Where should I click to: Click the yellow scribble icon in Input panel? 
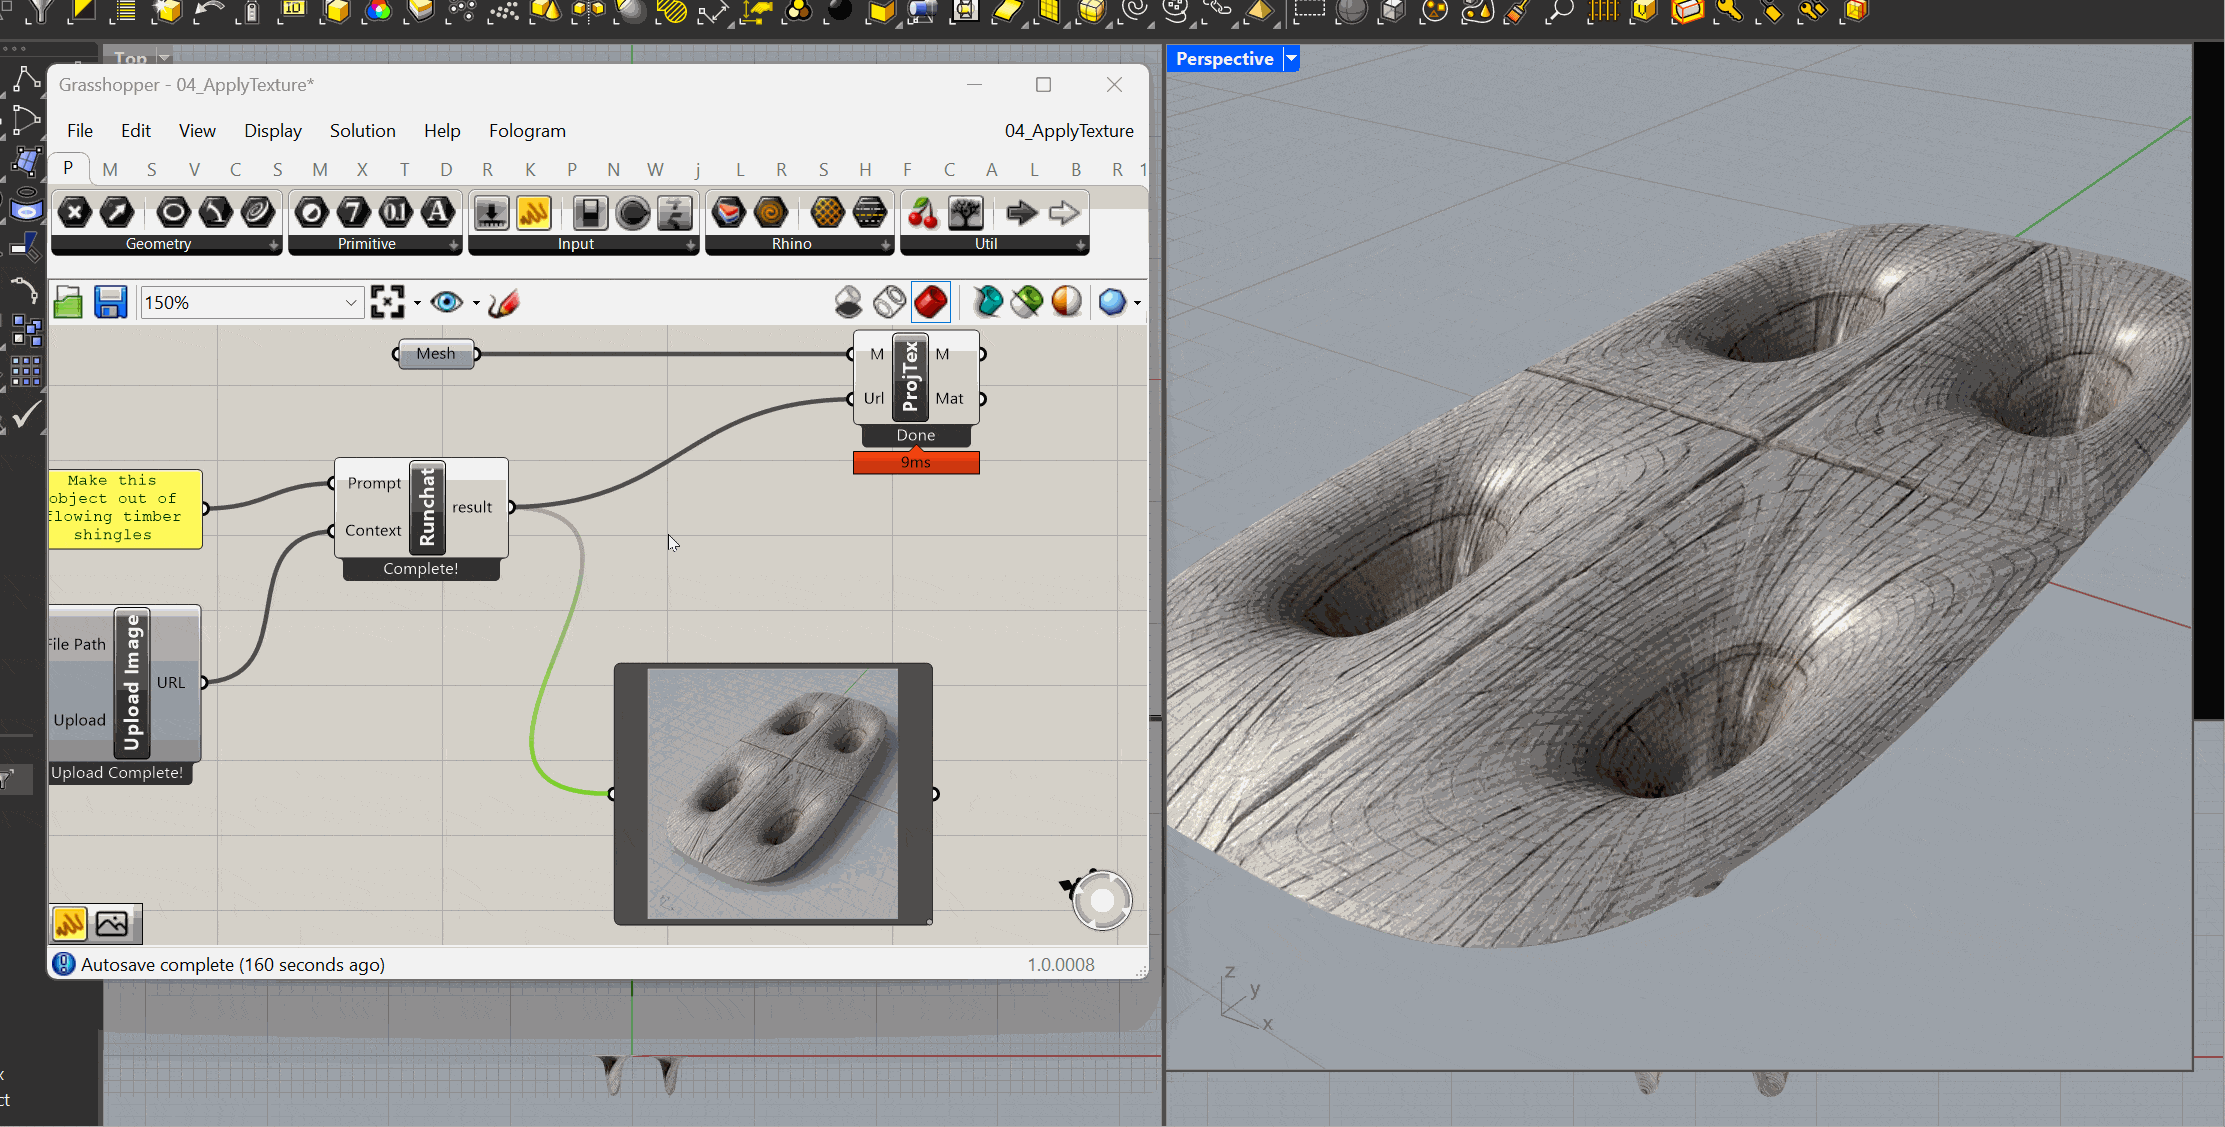coord(534,213)
